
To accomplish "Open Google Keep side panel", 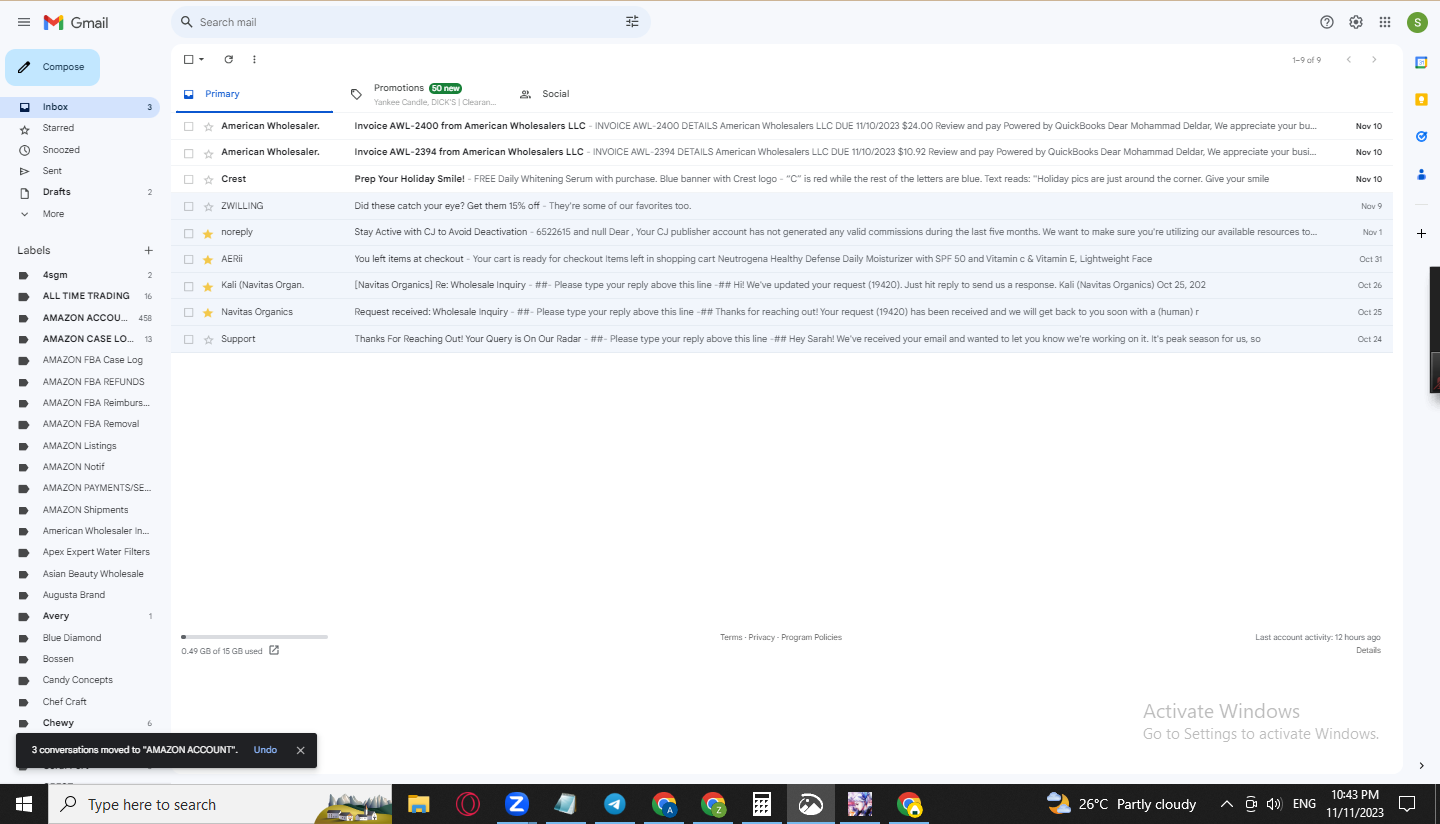I will point(1421,99).
